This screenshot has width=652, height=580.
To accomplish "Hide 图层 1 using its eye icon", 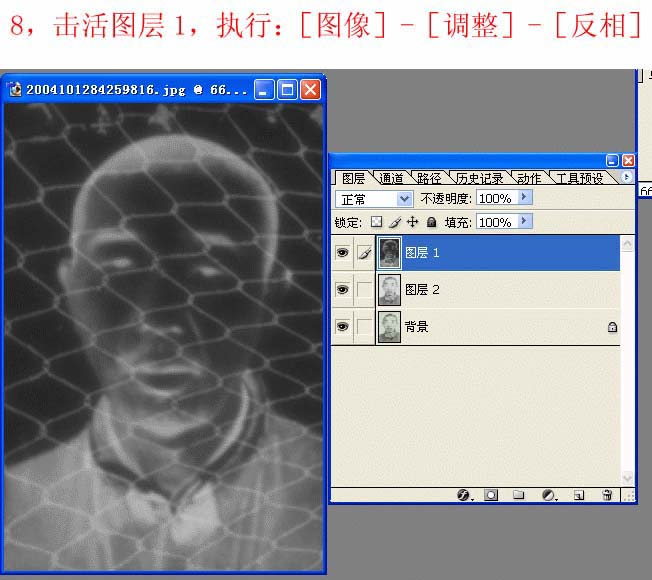I will [x=342, y=254].
